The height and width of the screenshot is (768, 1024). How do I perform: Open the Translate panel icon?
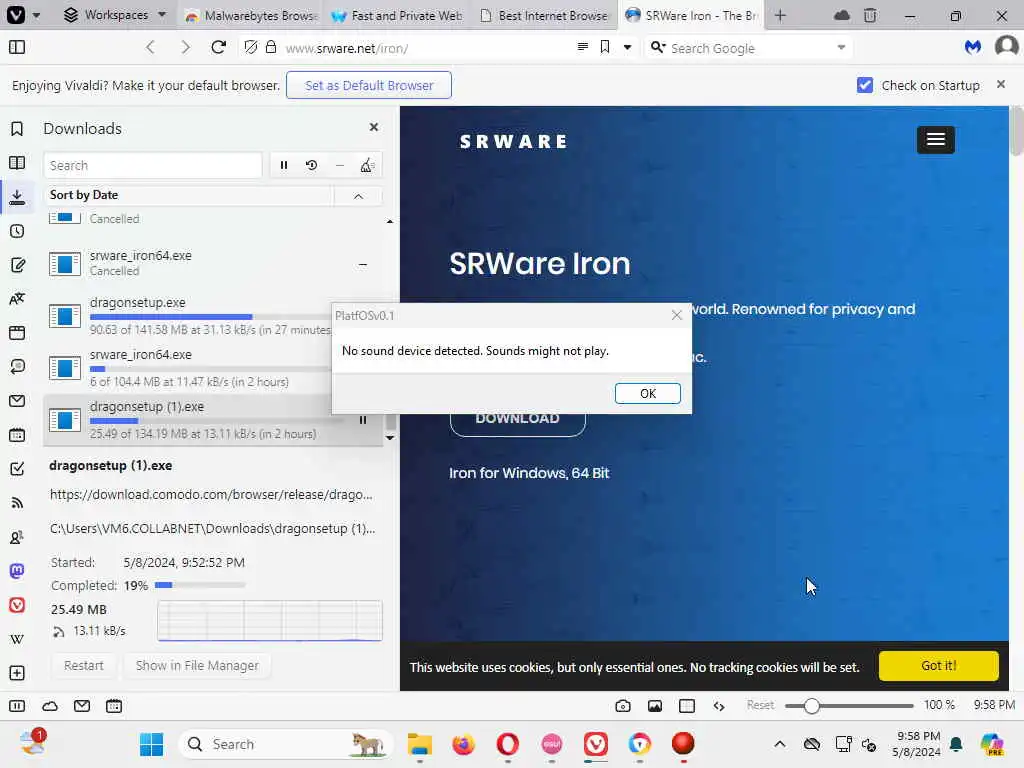17,298
